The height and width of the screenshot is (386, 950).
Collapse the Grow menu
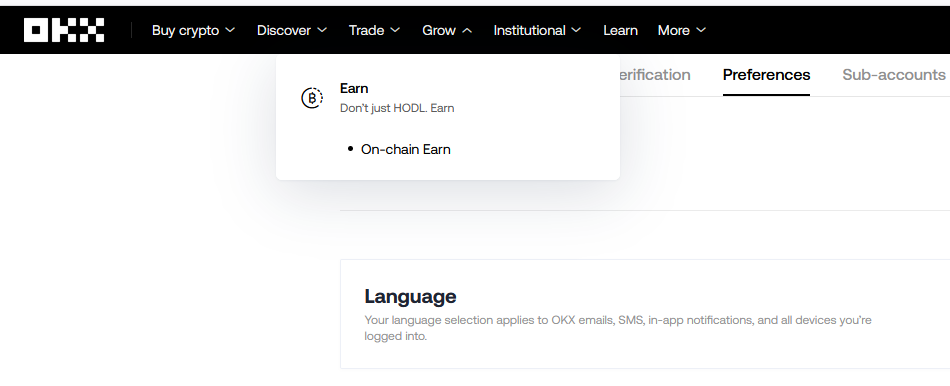coord(447,30)
